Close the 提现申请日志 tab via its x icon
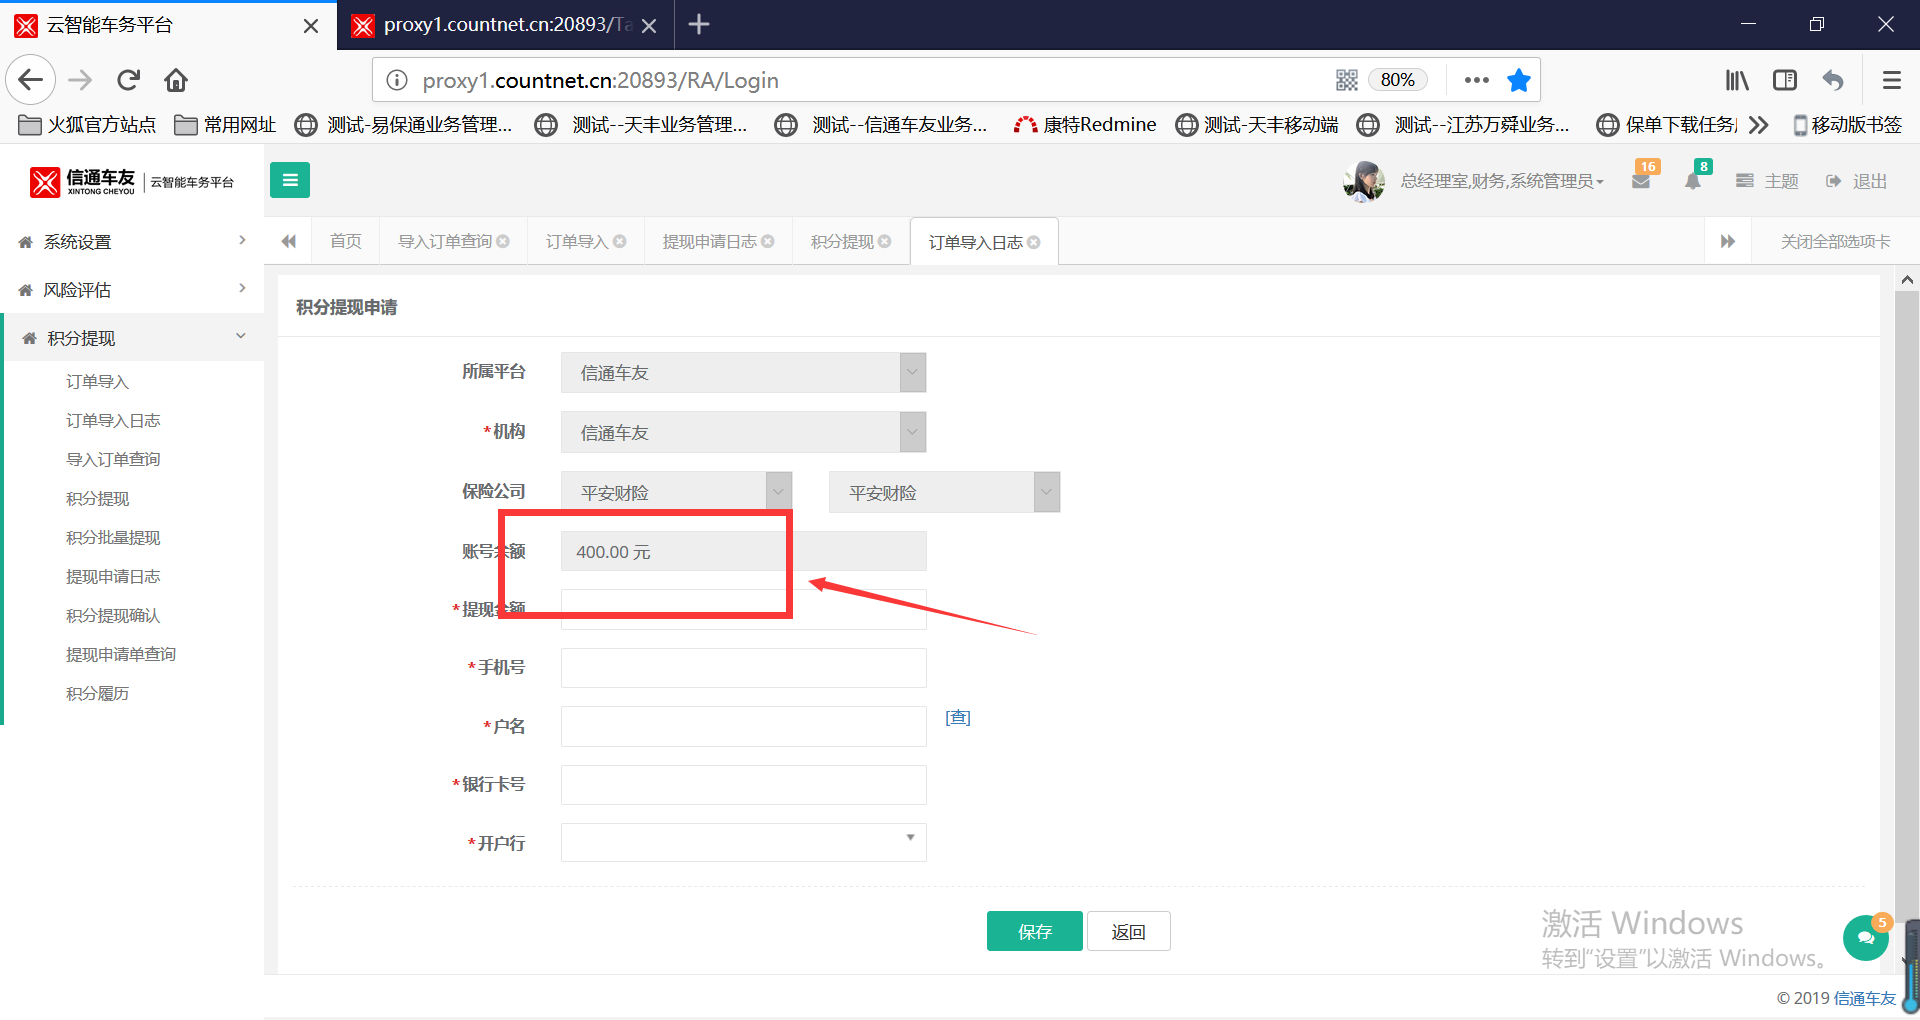This screenshot has width=1920, height=1020. point(768,242)
